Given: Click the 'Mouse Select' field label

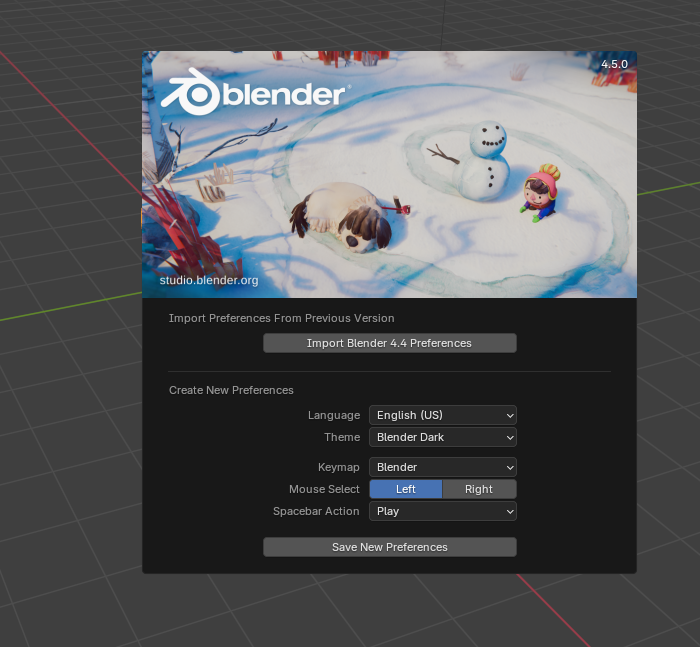Looking at the screenshot, I should (324, 489).
